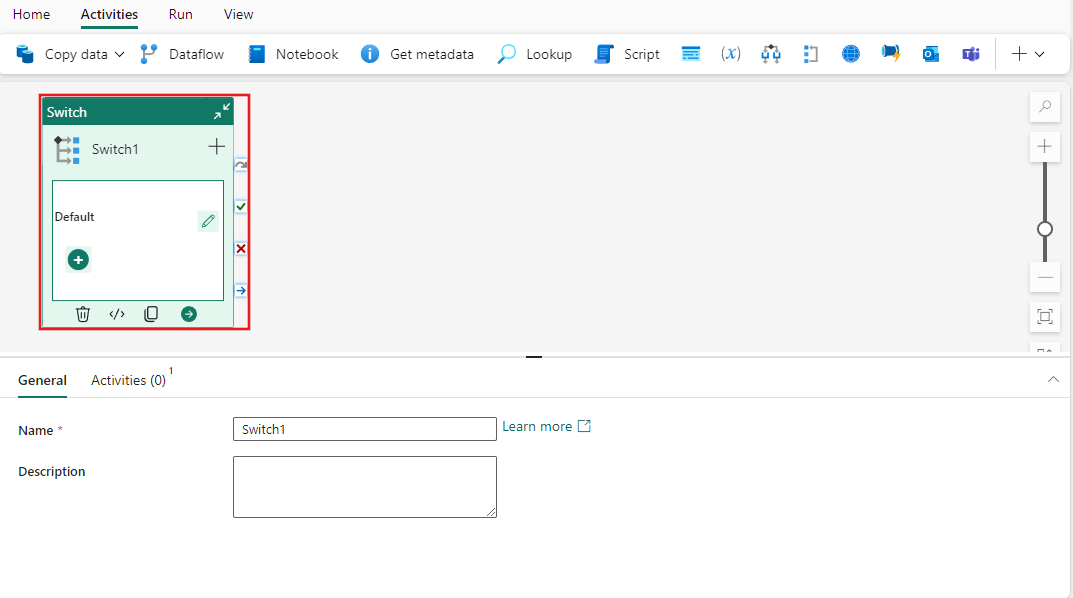Add a new case with the green plus button

tap(77, 259)
